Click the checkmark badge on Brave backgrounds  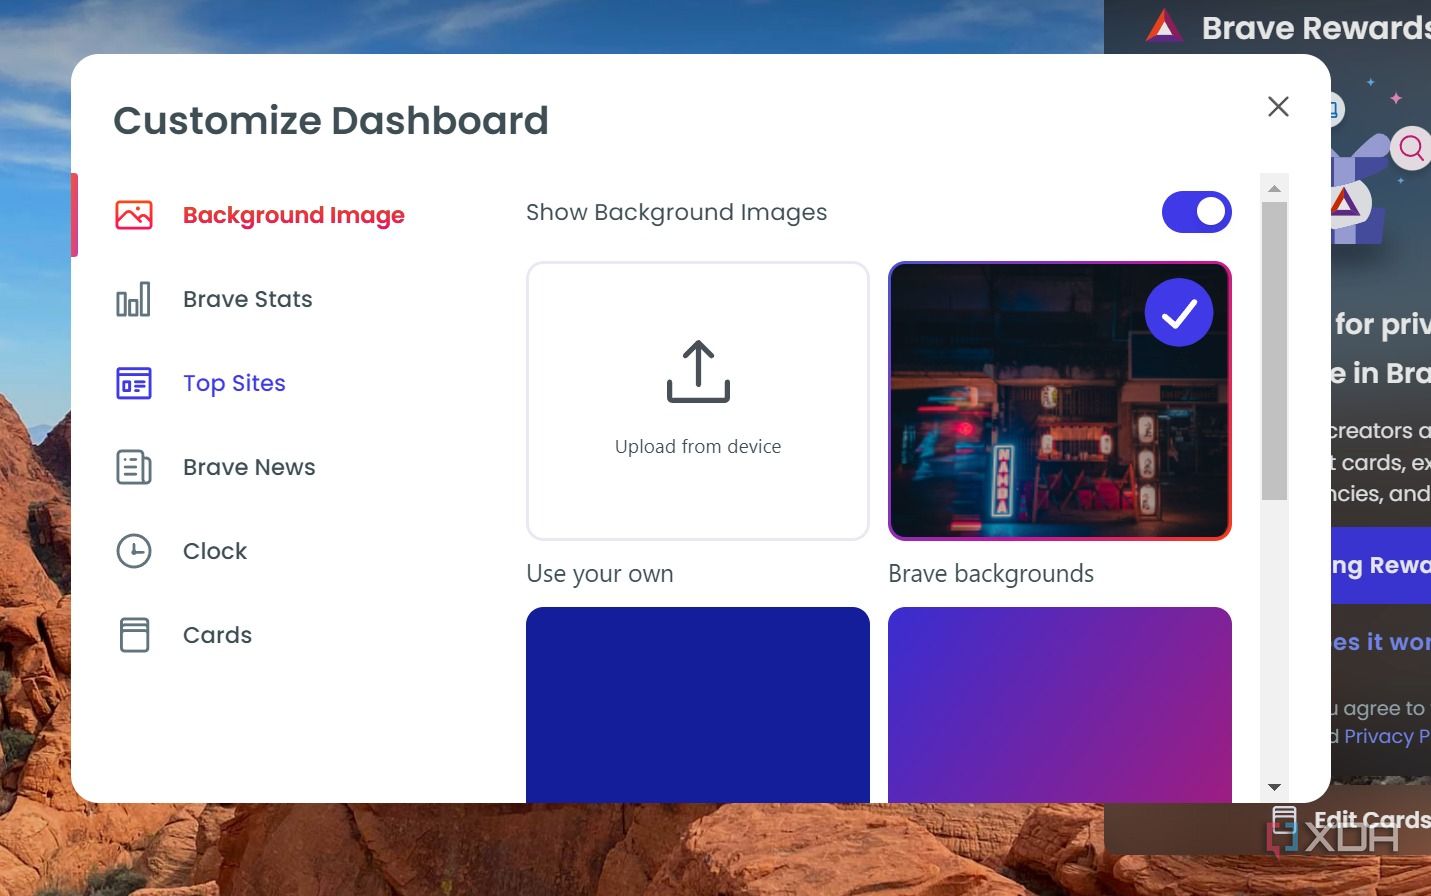(1179, 313)
